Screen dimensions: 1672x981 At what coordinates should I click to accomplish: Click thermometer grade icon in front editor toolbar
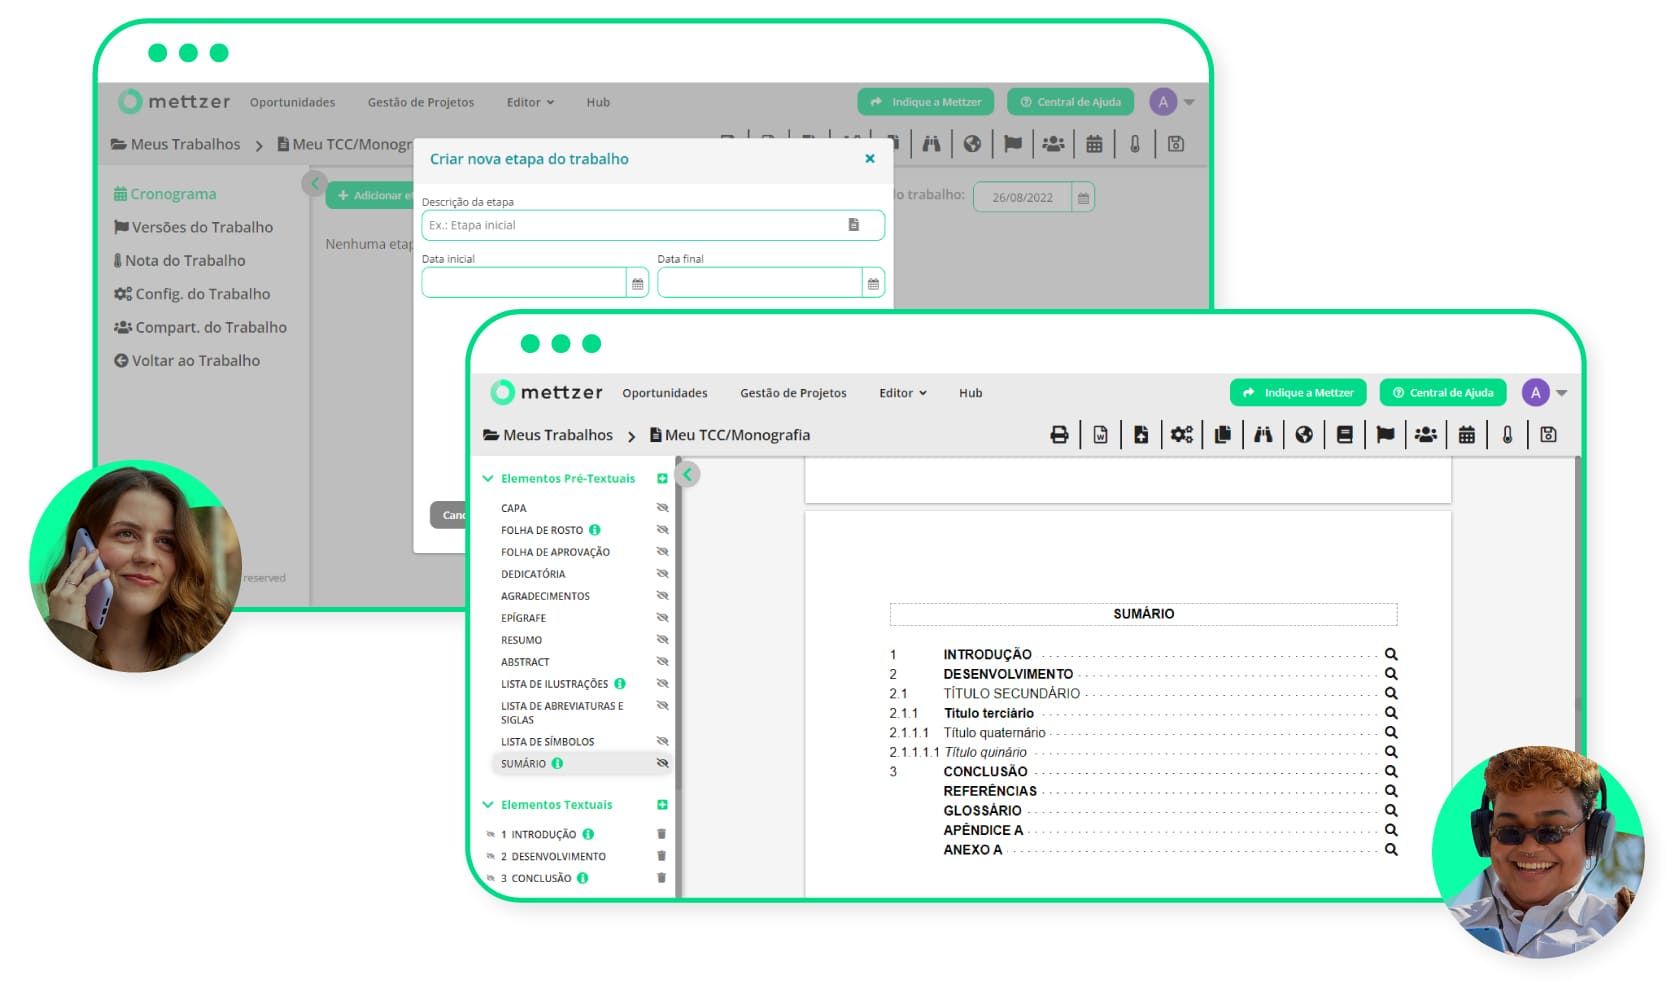(1507, 435)
